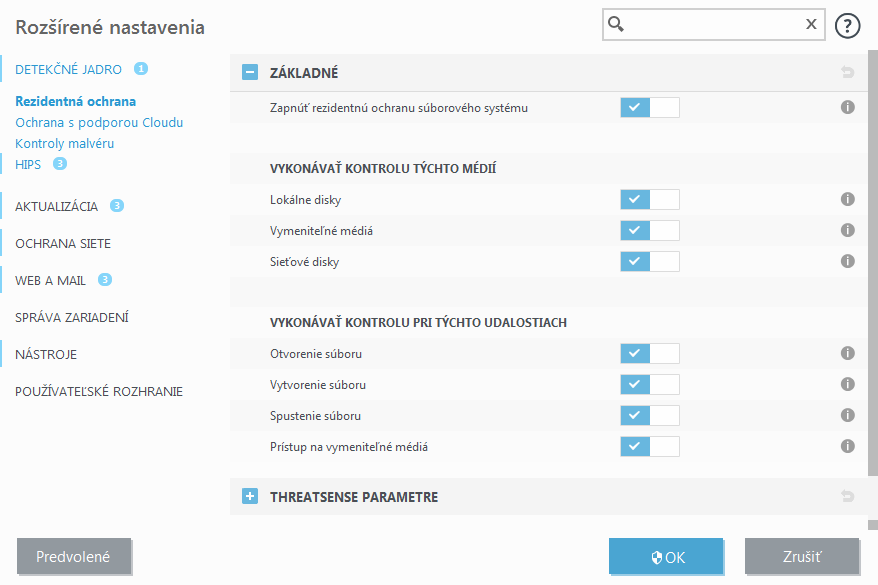This screenshot has height=585, width=878.
Task: Disable Prístup na vymeniteľné médiá
Action: tap(650, 446)
